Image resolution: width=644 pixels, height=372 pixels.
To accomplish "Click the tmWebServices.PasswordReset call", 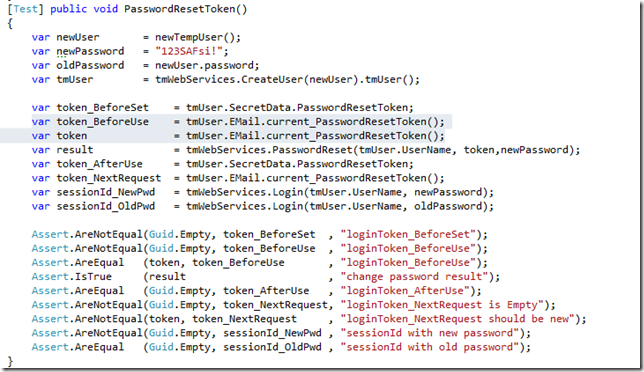I will [x=382, y=150].
